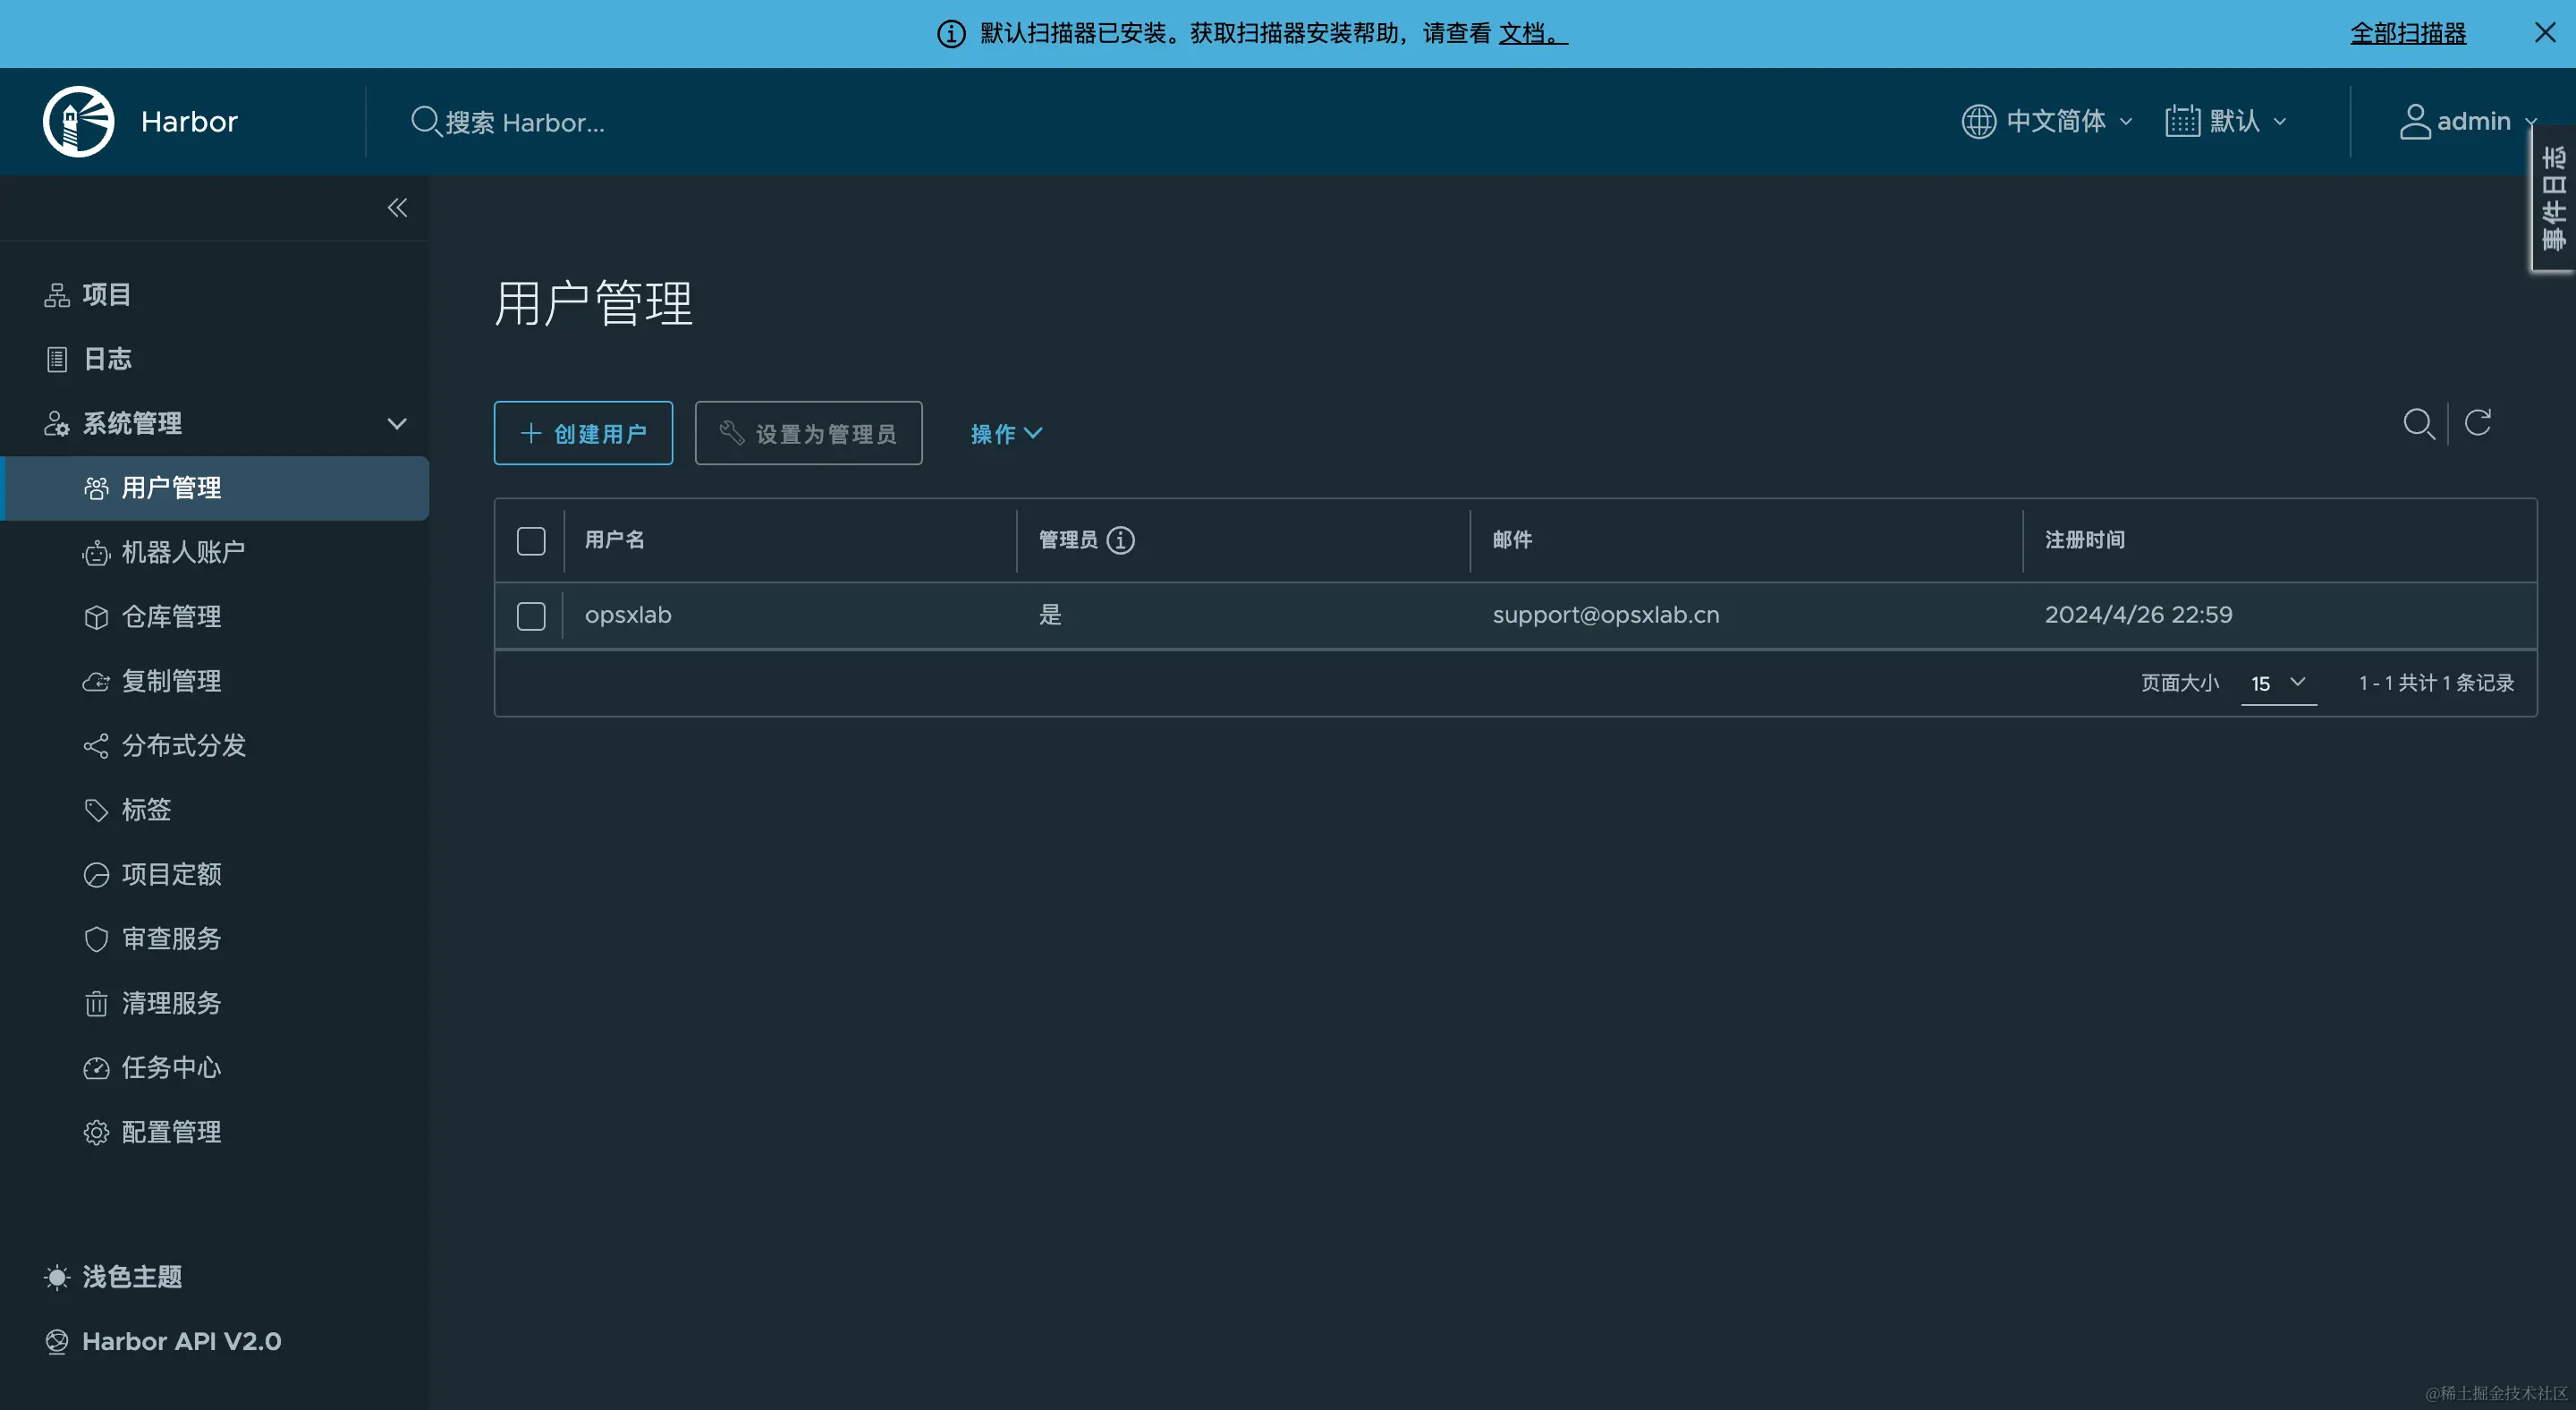Refresh the user list

click(x=2479, y=422)
